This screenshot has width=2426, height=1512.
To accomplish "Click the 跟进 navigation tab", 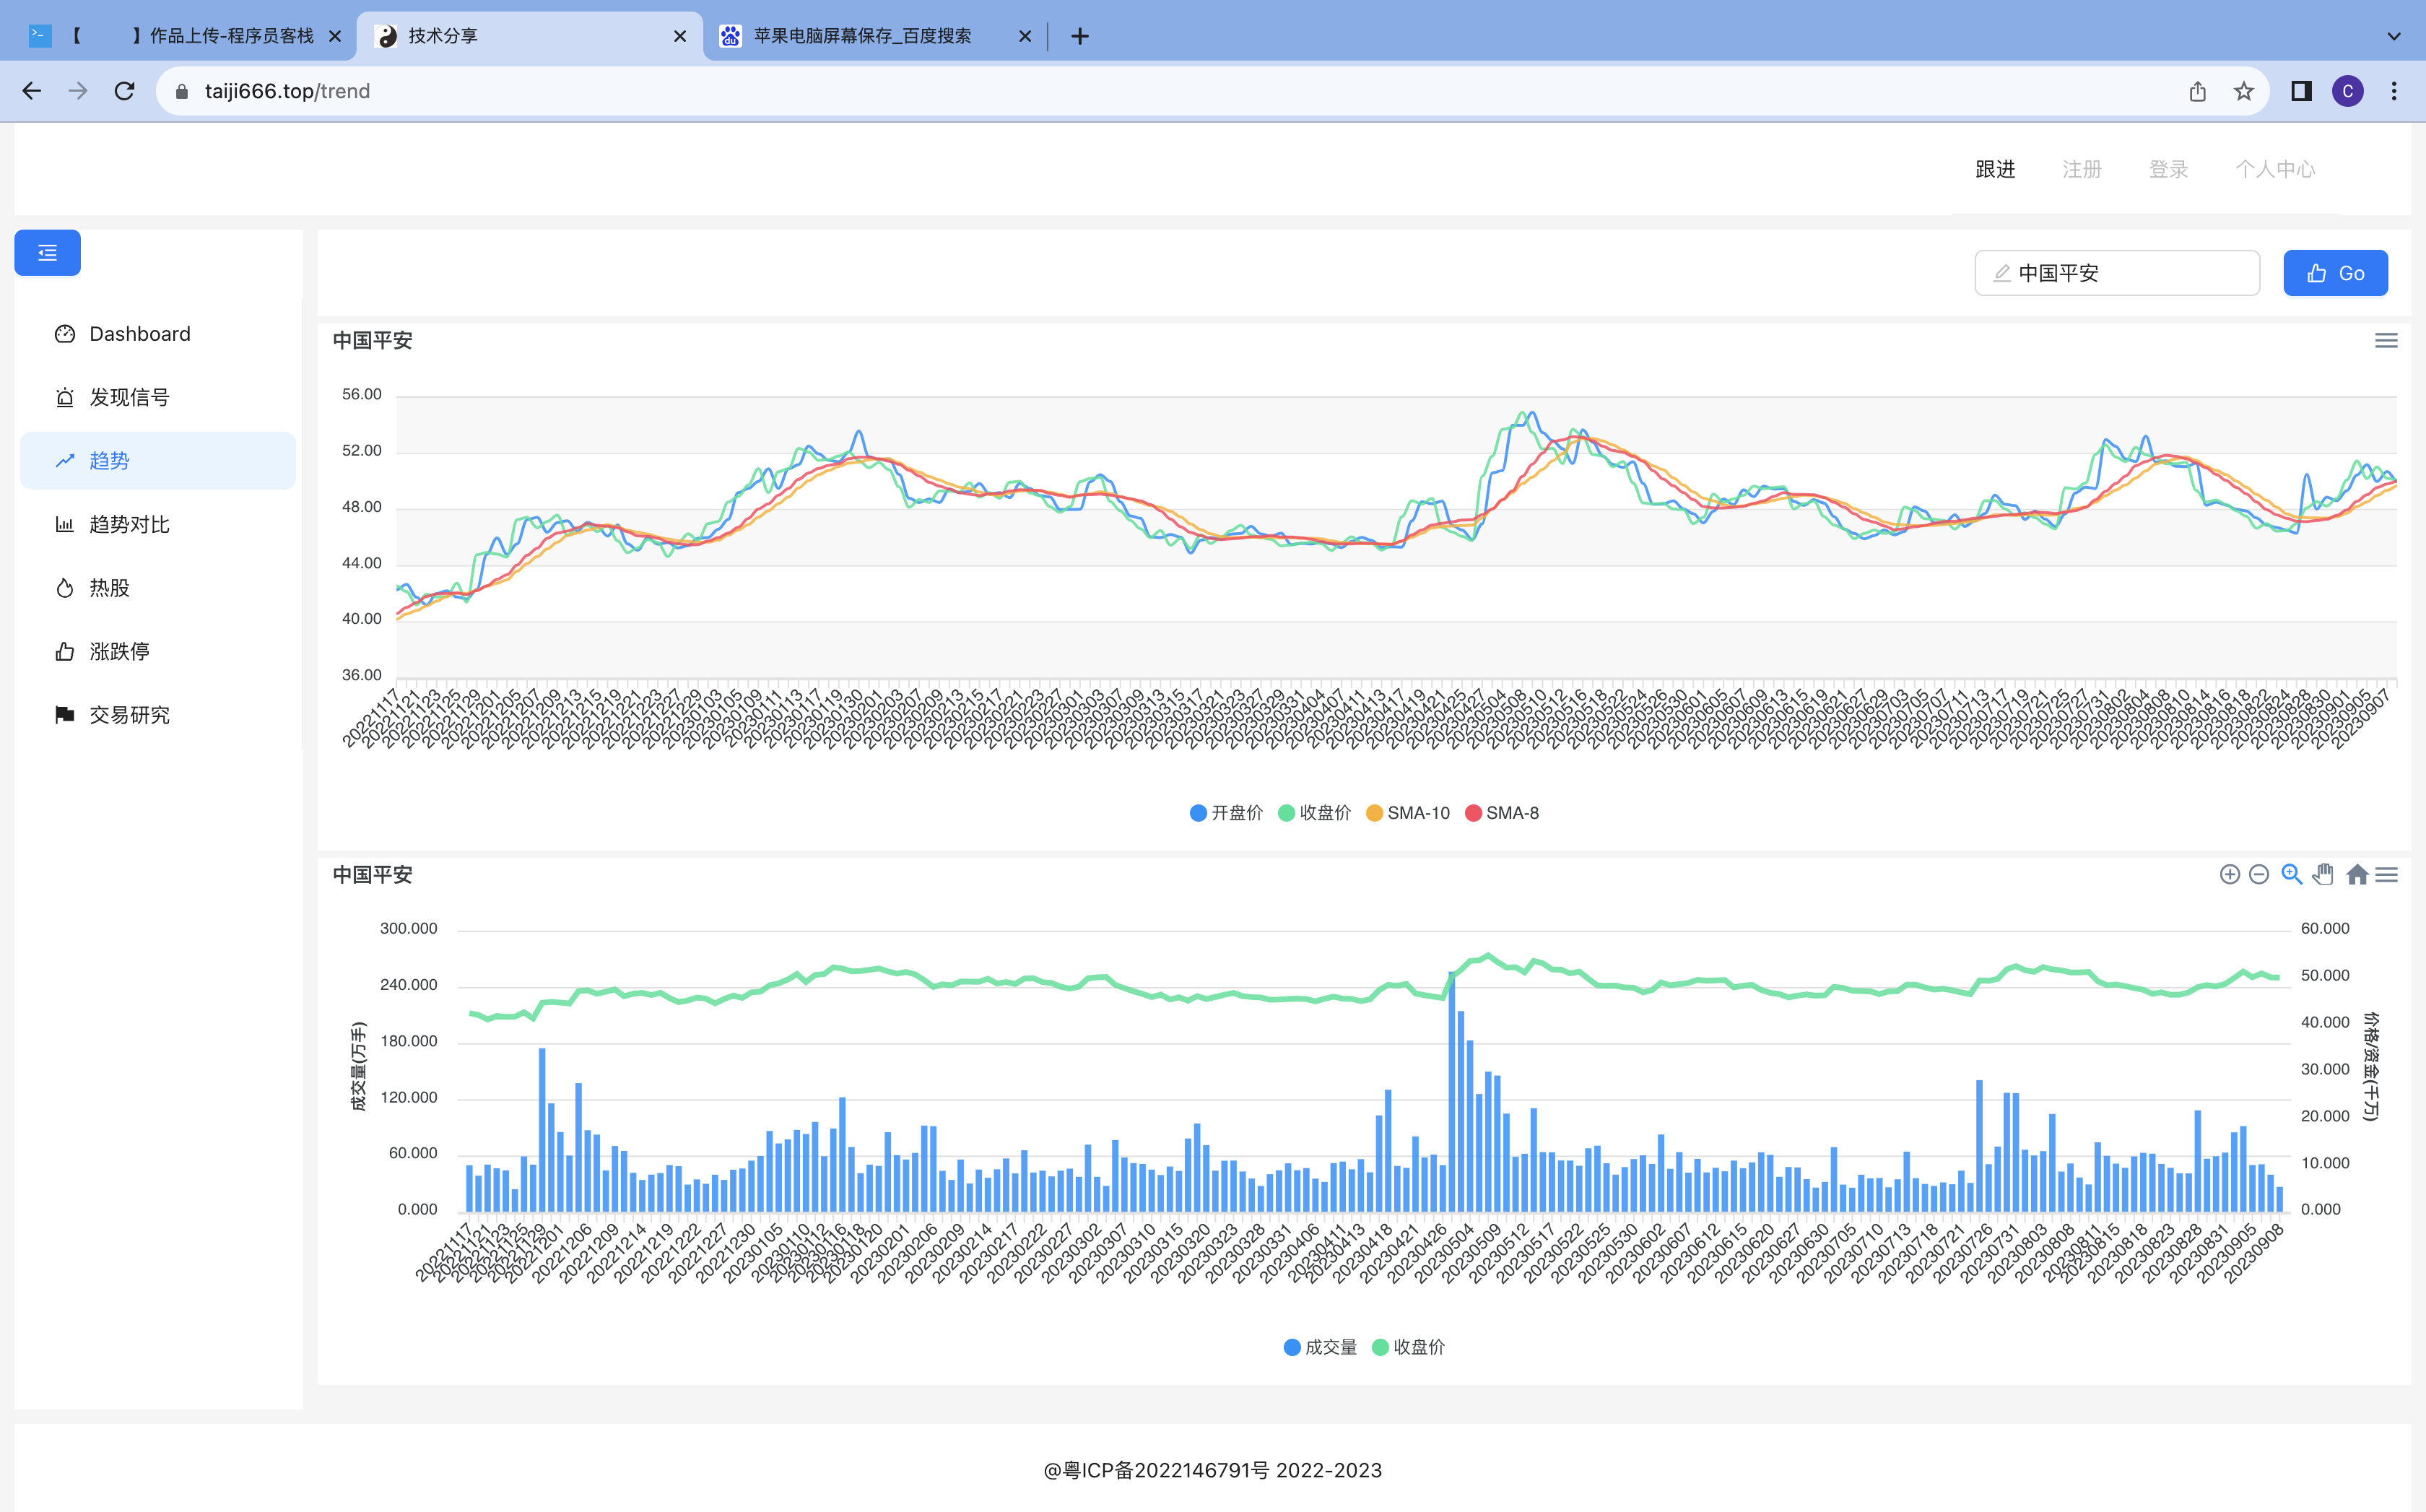I will coord(1995,169).
